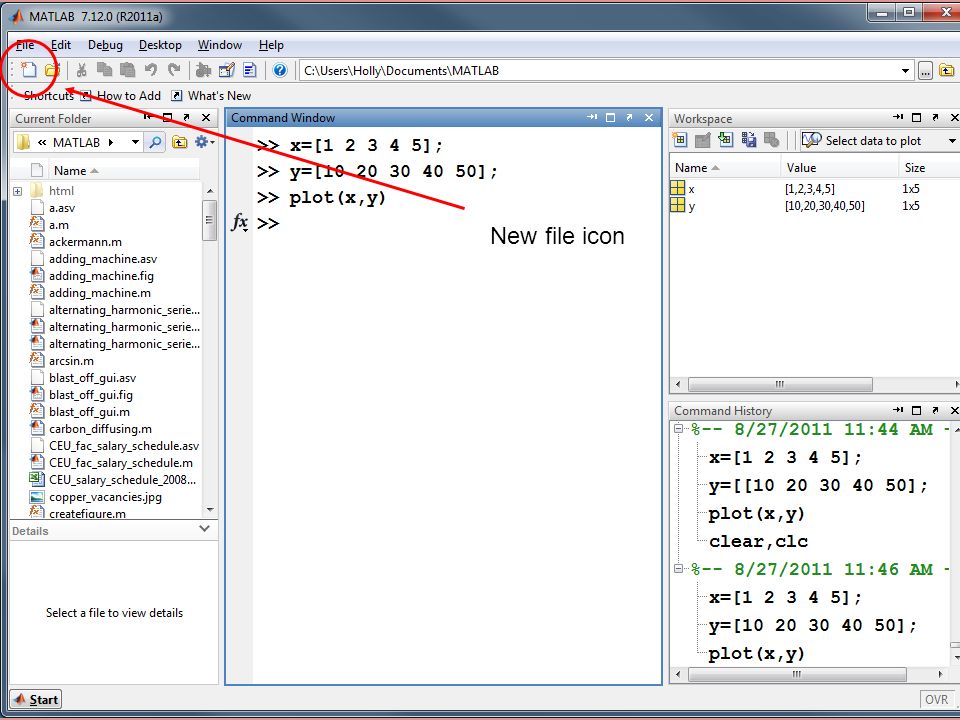Click the Open file folder icon
The height and width of the screenshot is (720, 960).
pyautogui.click(x=52, y=70)
